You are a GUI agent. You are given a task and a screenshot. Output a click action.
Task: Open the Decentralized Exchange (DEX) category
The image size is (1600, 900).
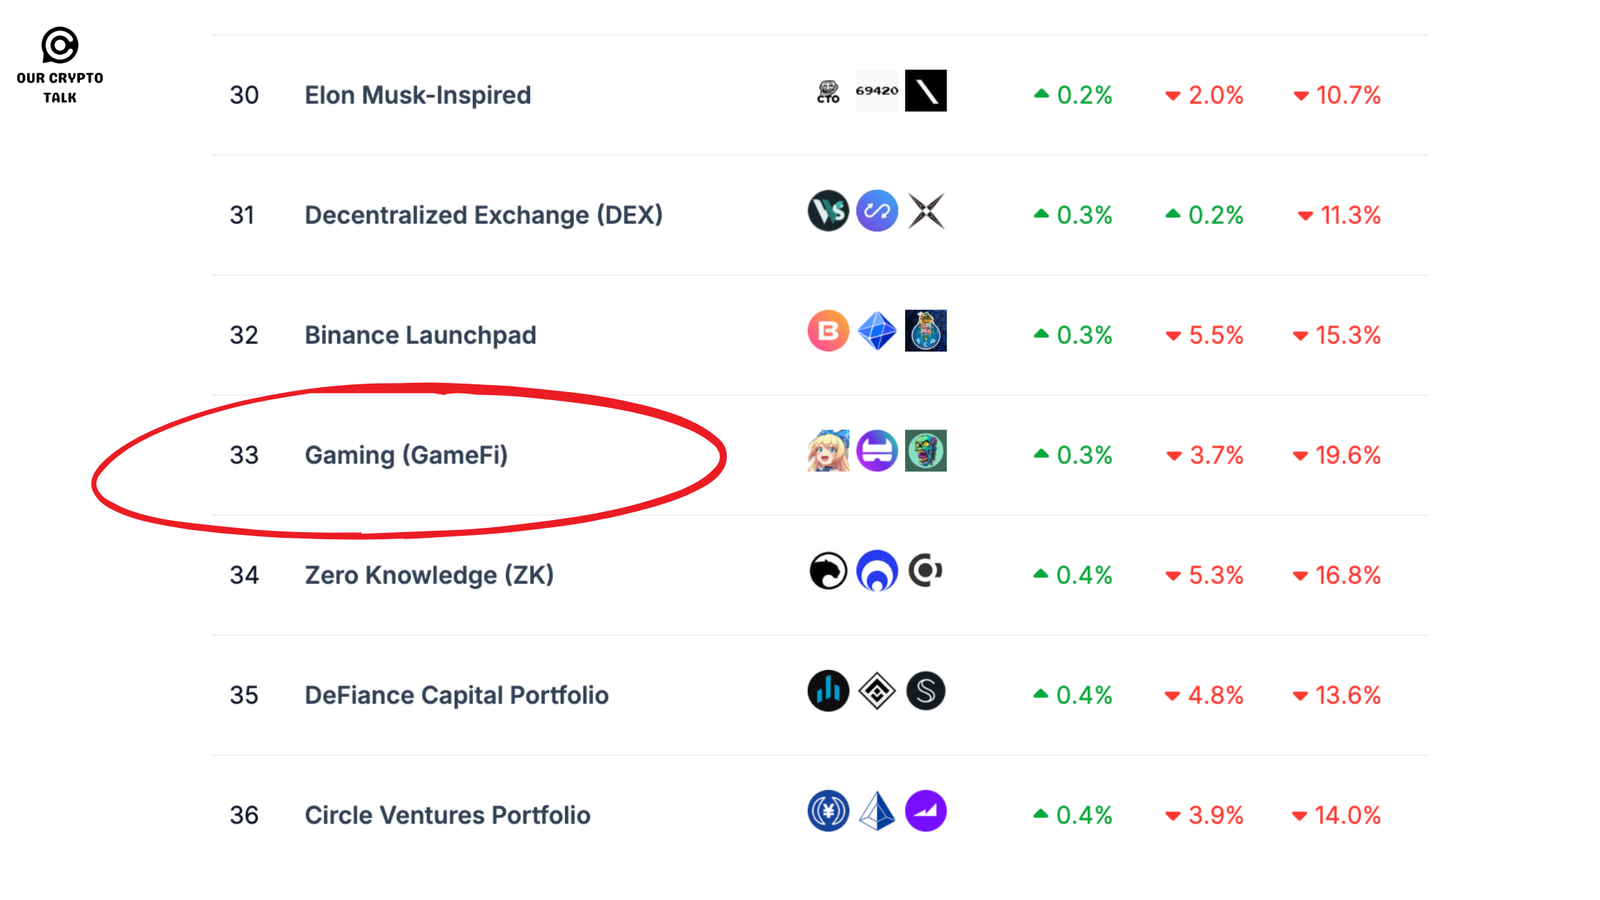[483, 215]
